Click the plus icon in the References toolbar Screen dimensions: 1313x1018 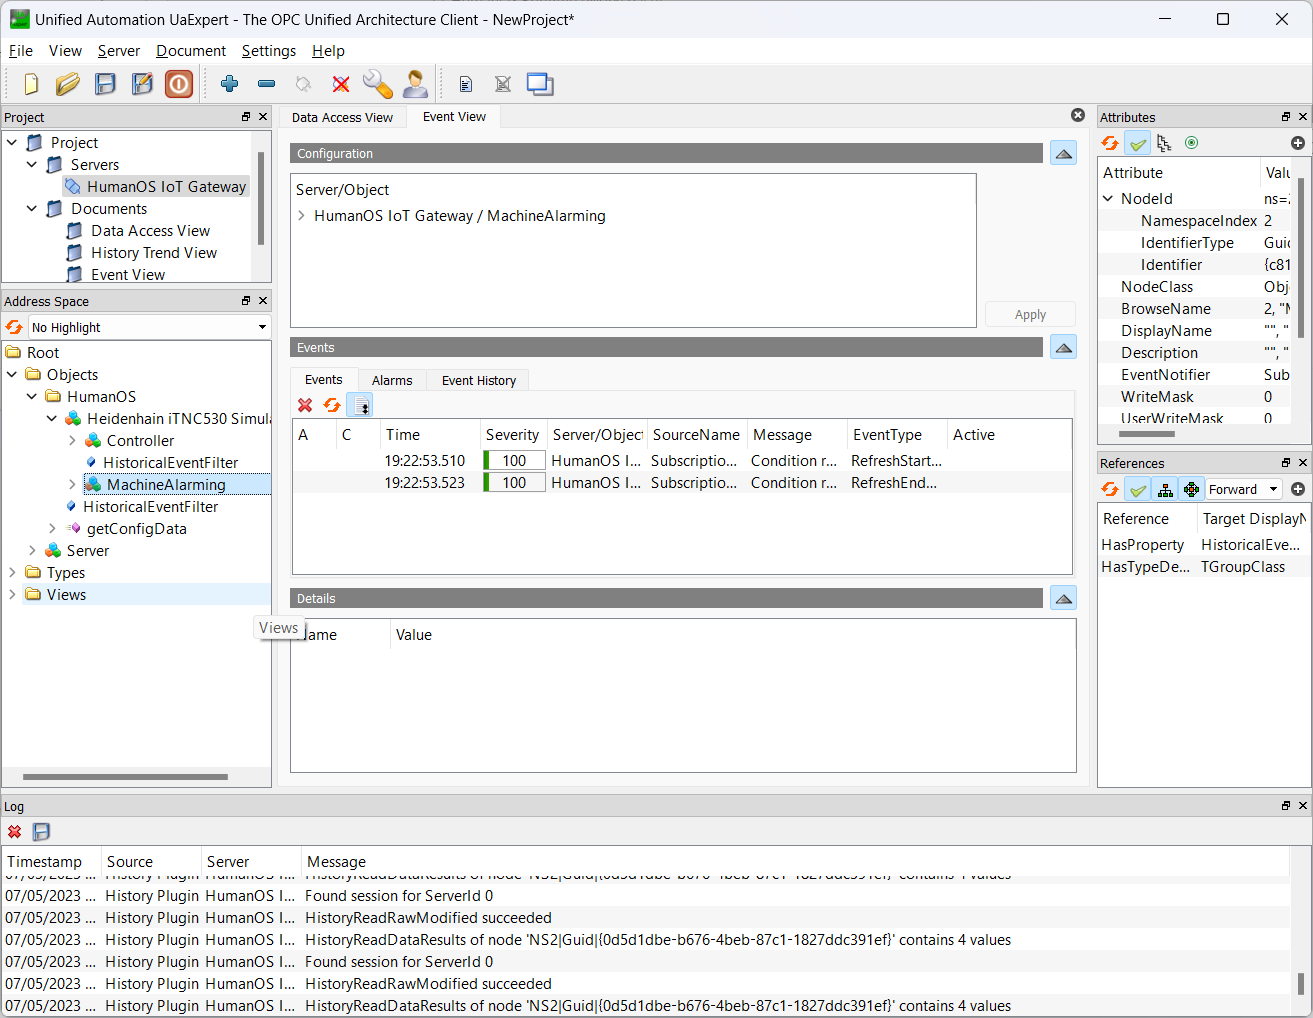(x=1298, y=489)
